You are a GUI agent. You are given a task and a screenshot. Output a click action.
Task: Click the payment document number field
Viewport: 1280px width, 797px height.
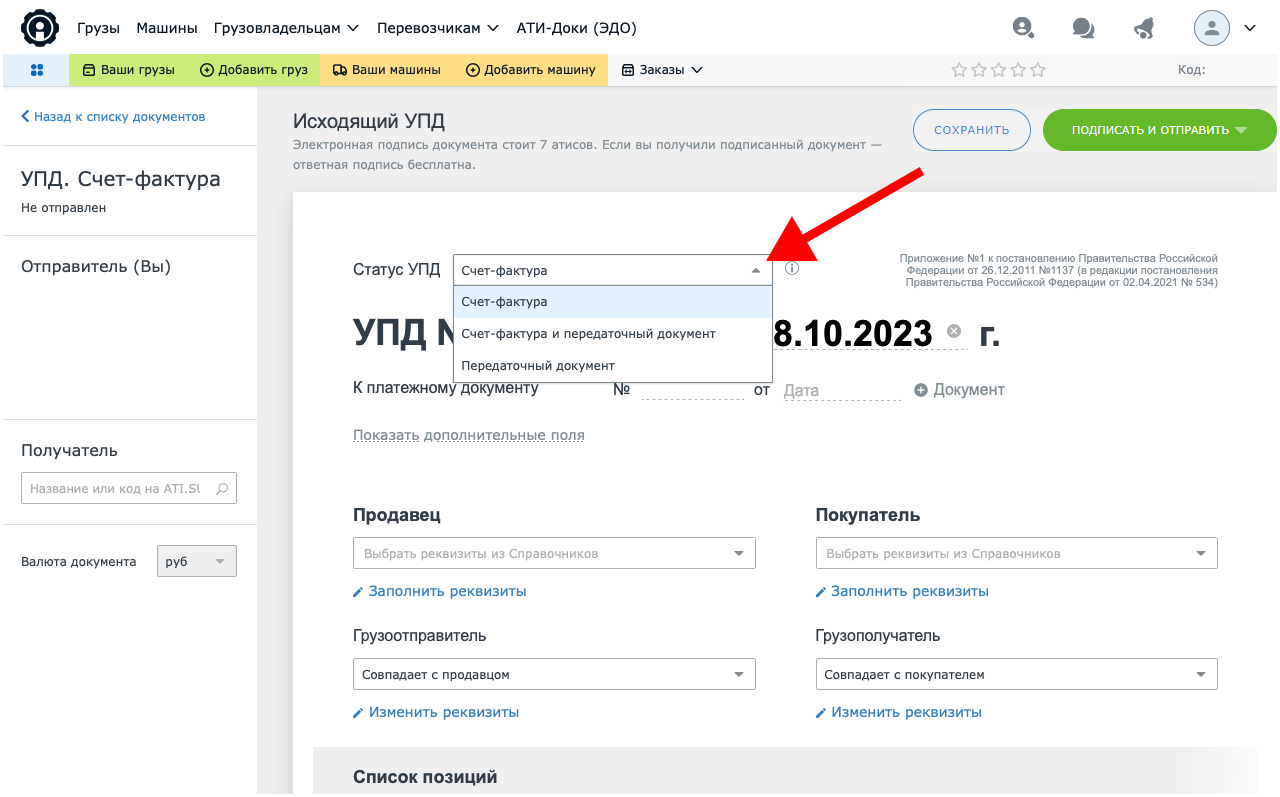pos(692,390)
